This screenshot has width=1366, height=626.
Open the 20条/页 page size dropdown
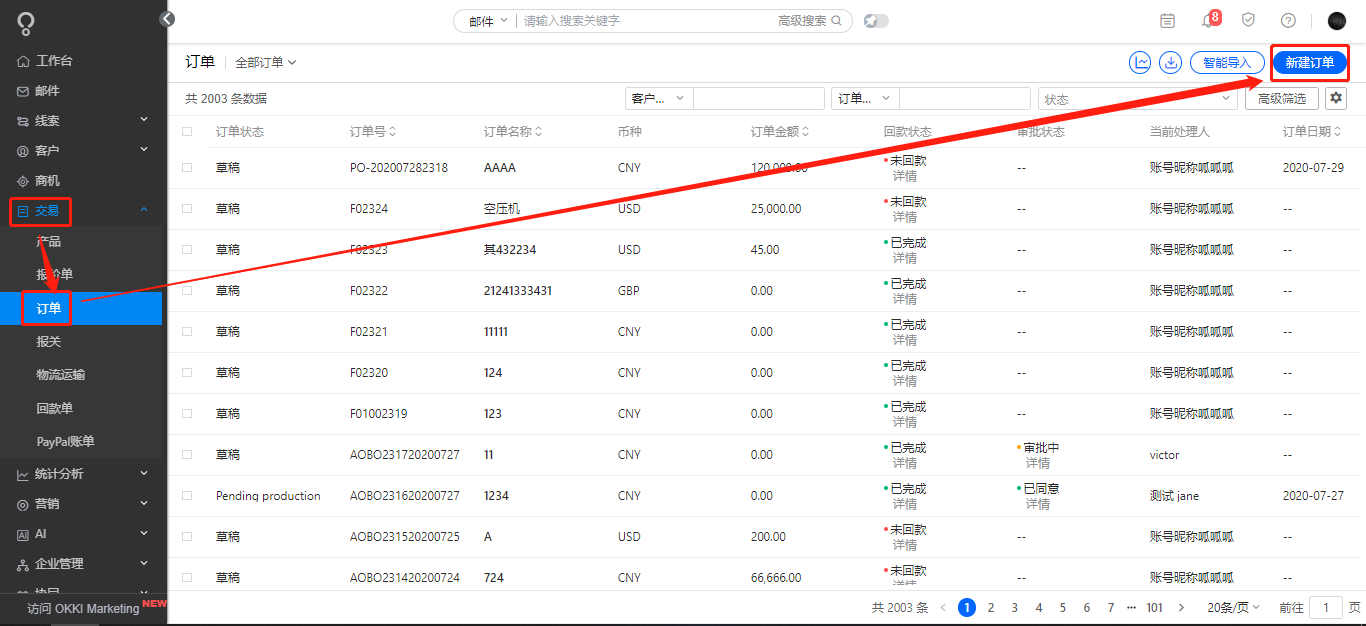tap(1233, 607)
